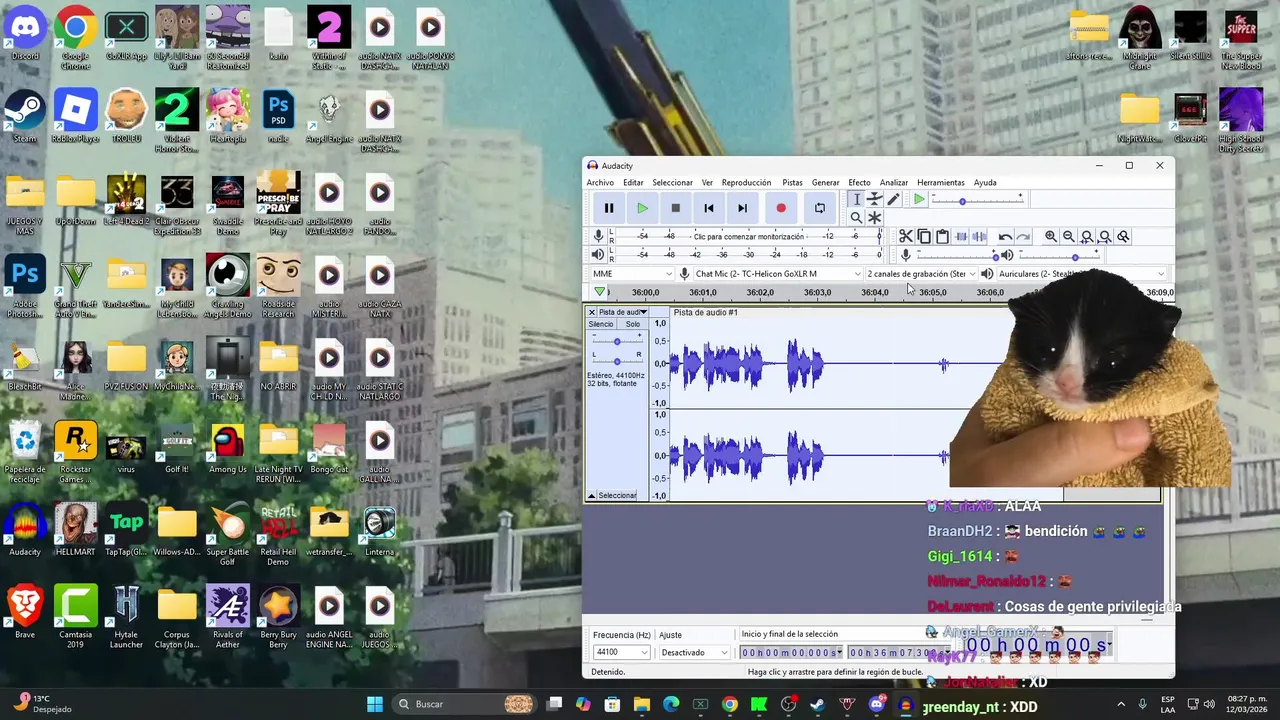Image resolution: width=1280 pixels, height=720 pixels.
Task: Select the Envelope tool
Action: point(874,199)
